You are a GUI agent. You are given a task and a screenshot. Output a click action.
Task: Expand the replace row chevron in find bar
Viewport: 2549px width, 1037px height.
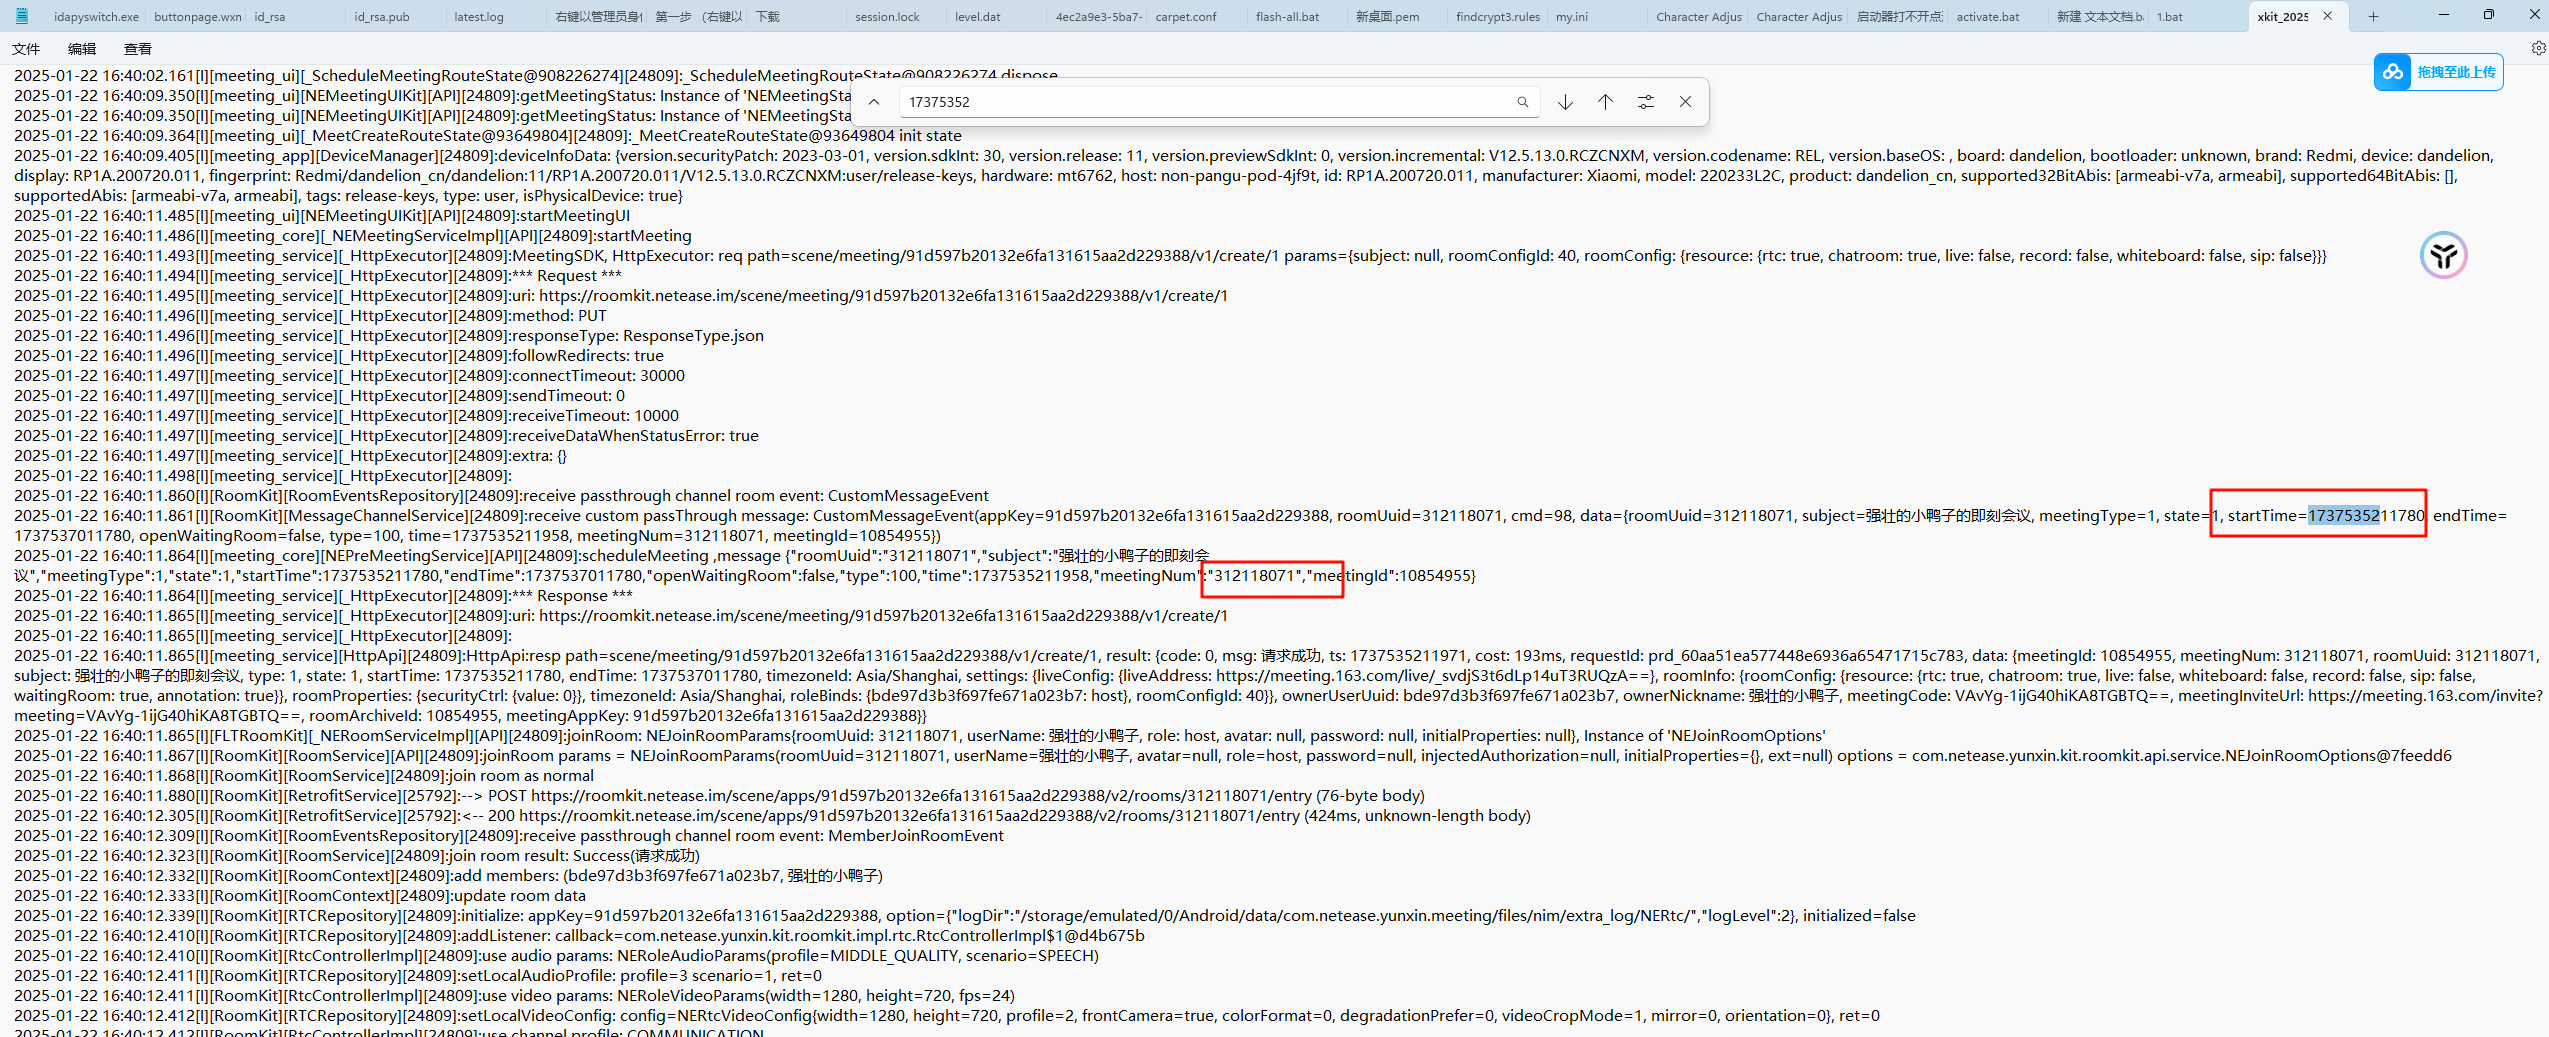pyautogui.click(x=874, y=102)
